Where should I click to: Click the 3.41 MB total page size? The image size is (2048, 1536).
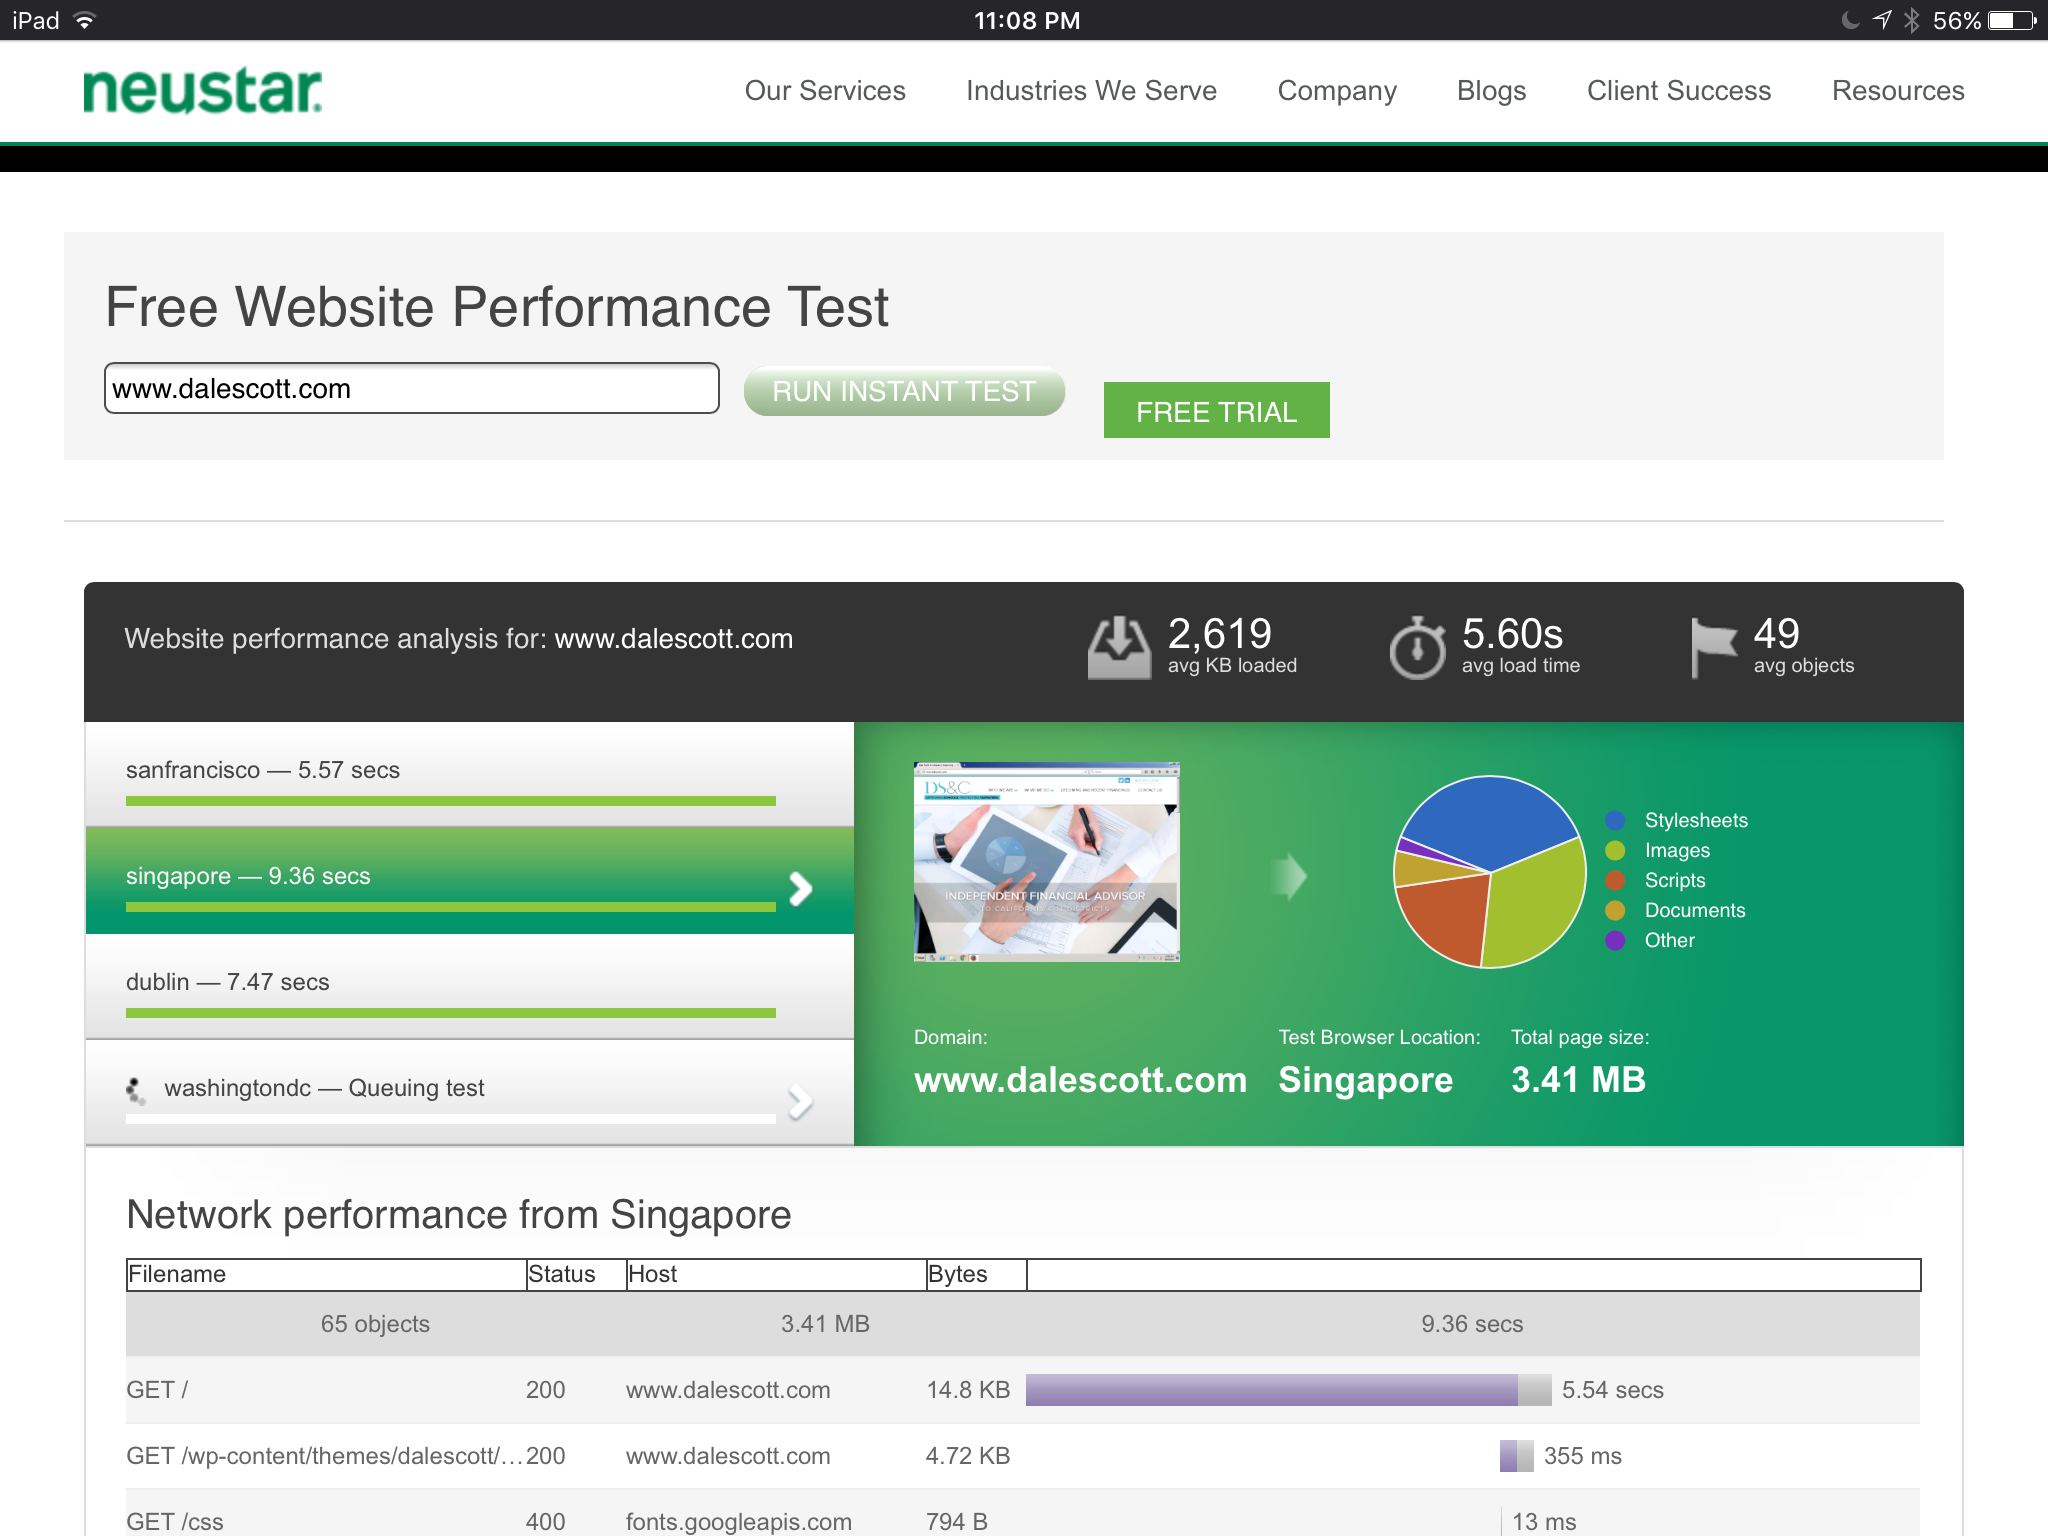click(x=1578, y=1080)
